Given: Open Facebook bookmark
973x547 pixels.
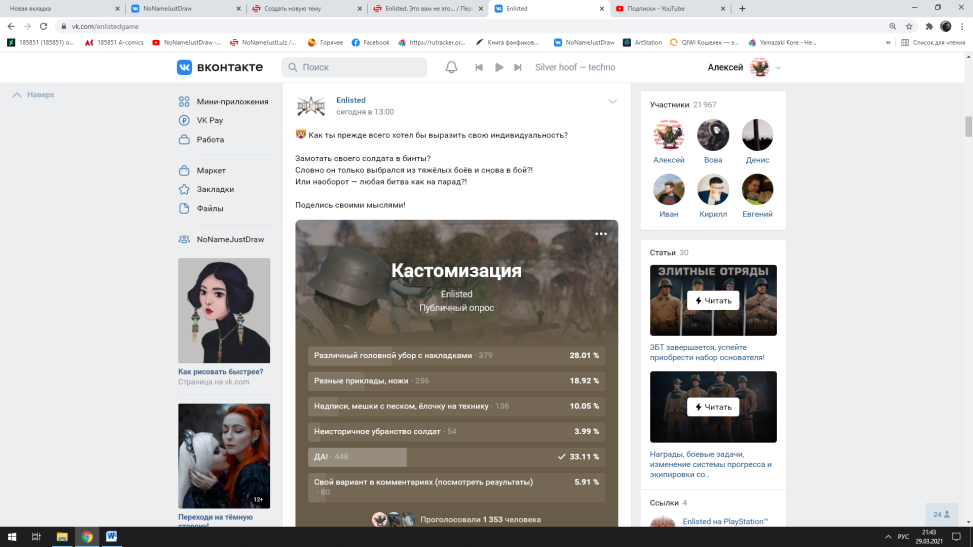Looking at the screenshot, I should coord(370,42).
